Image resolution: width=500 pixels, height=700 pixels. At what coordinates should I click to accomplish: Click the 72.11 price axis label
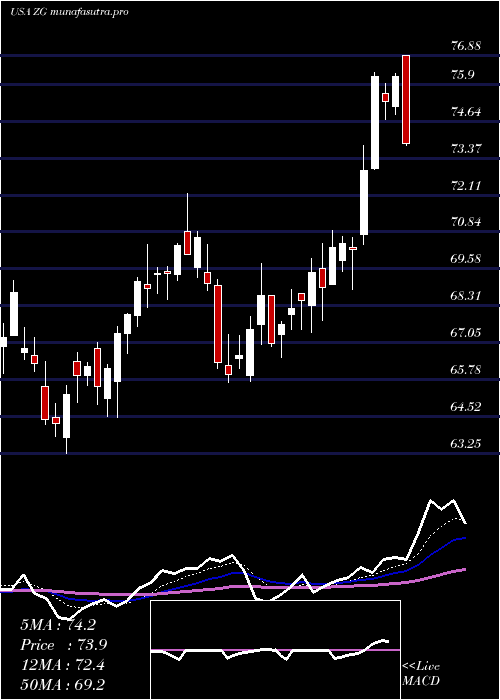coord(467,185)
